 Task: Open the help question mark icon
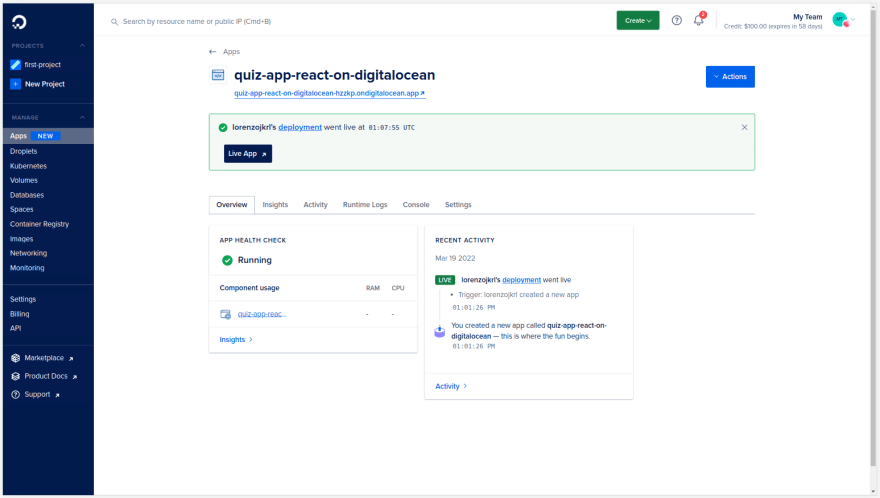[677, 20]
